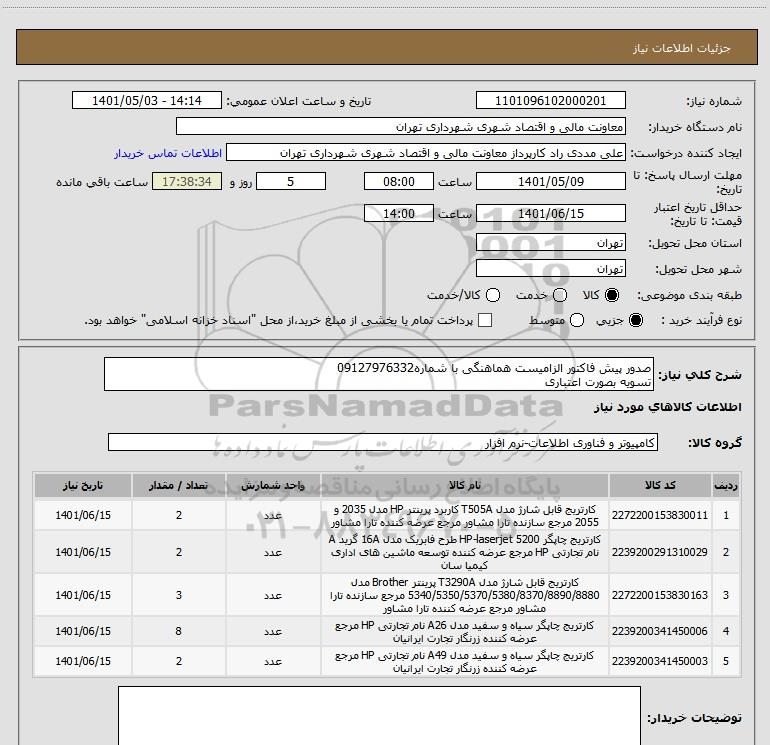Click product code 2239200341450003
This screenshot has height=745, width=770.
point(660,661)
